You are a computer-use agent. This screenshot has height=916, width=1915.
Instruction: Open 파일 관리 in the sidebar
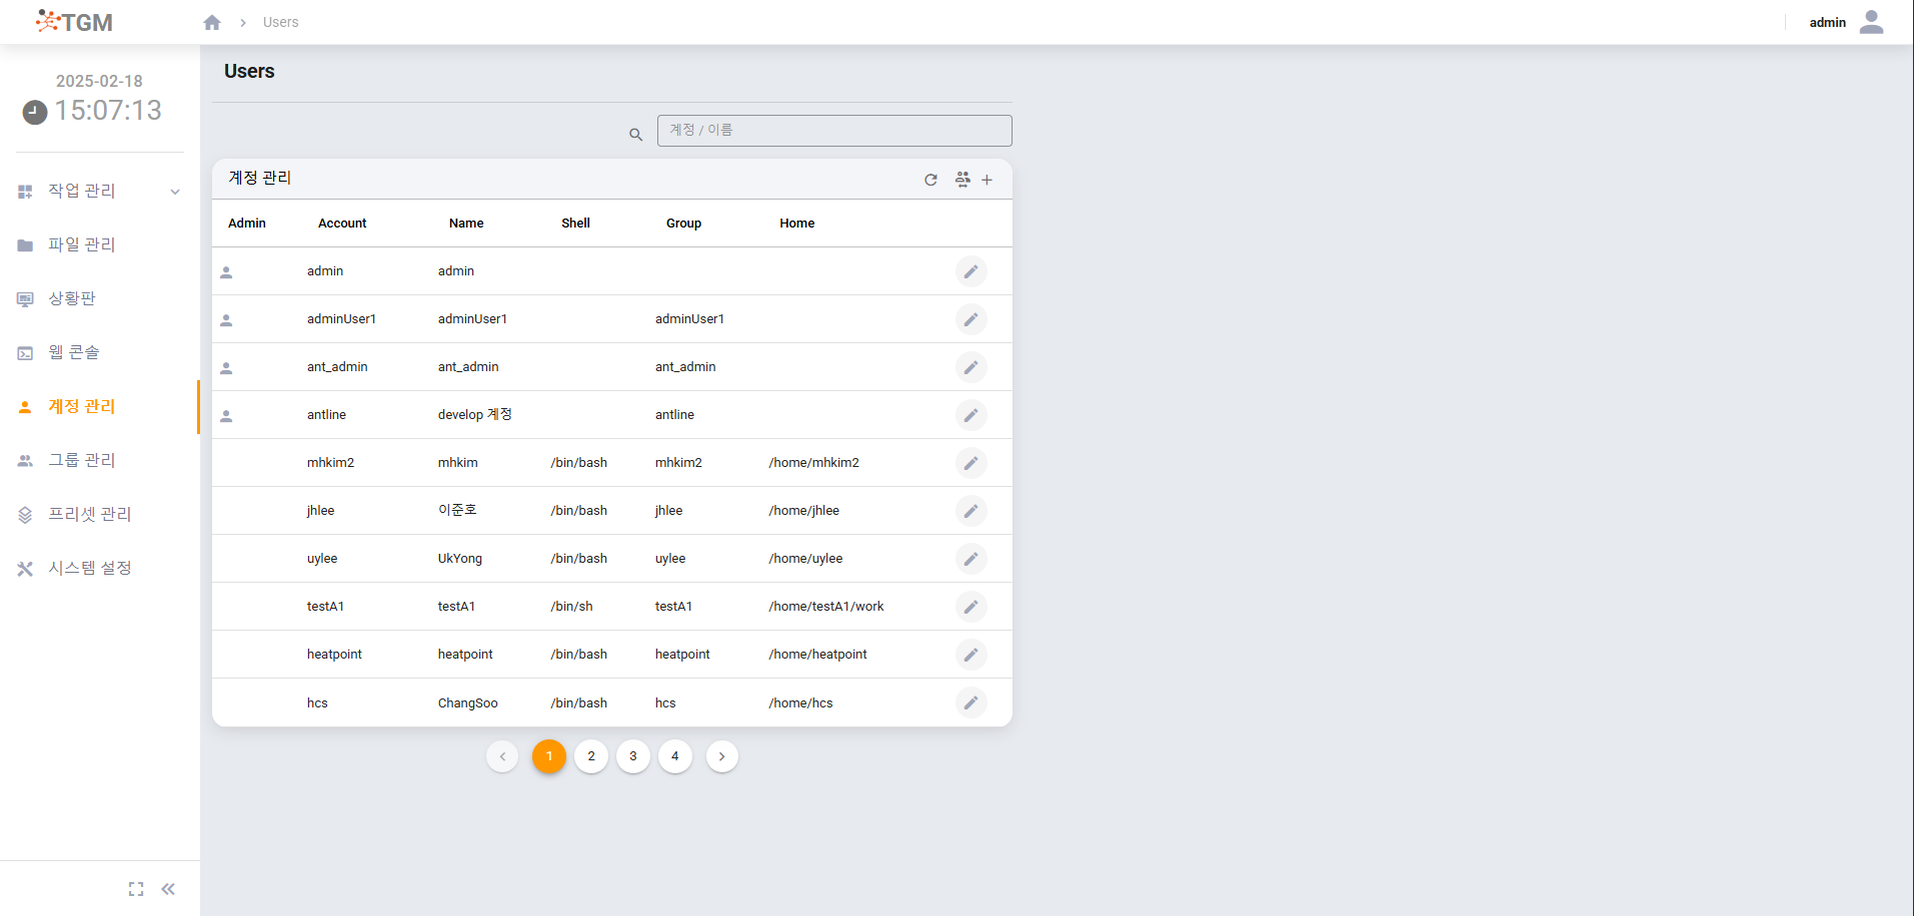click(x=82, y=245)
